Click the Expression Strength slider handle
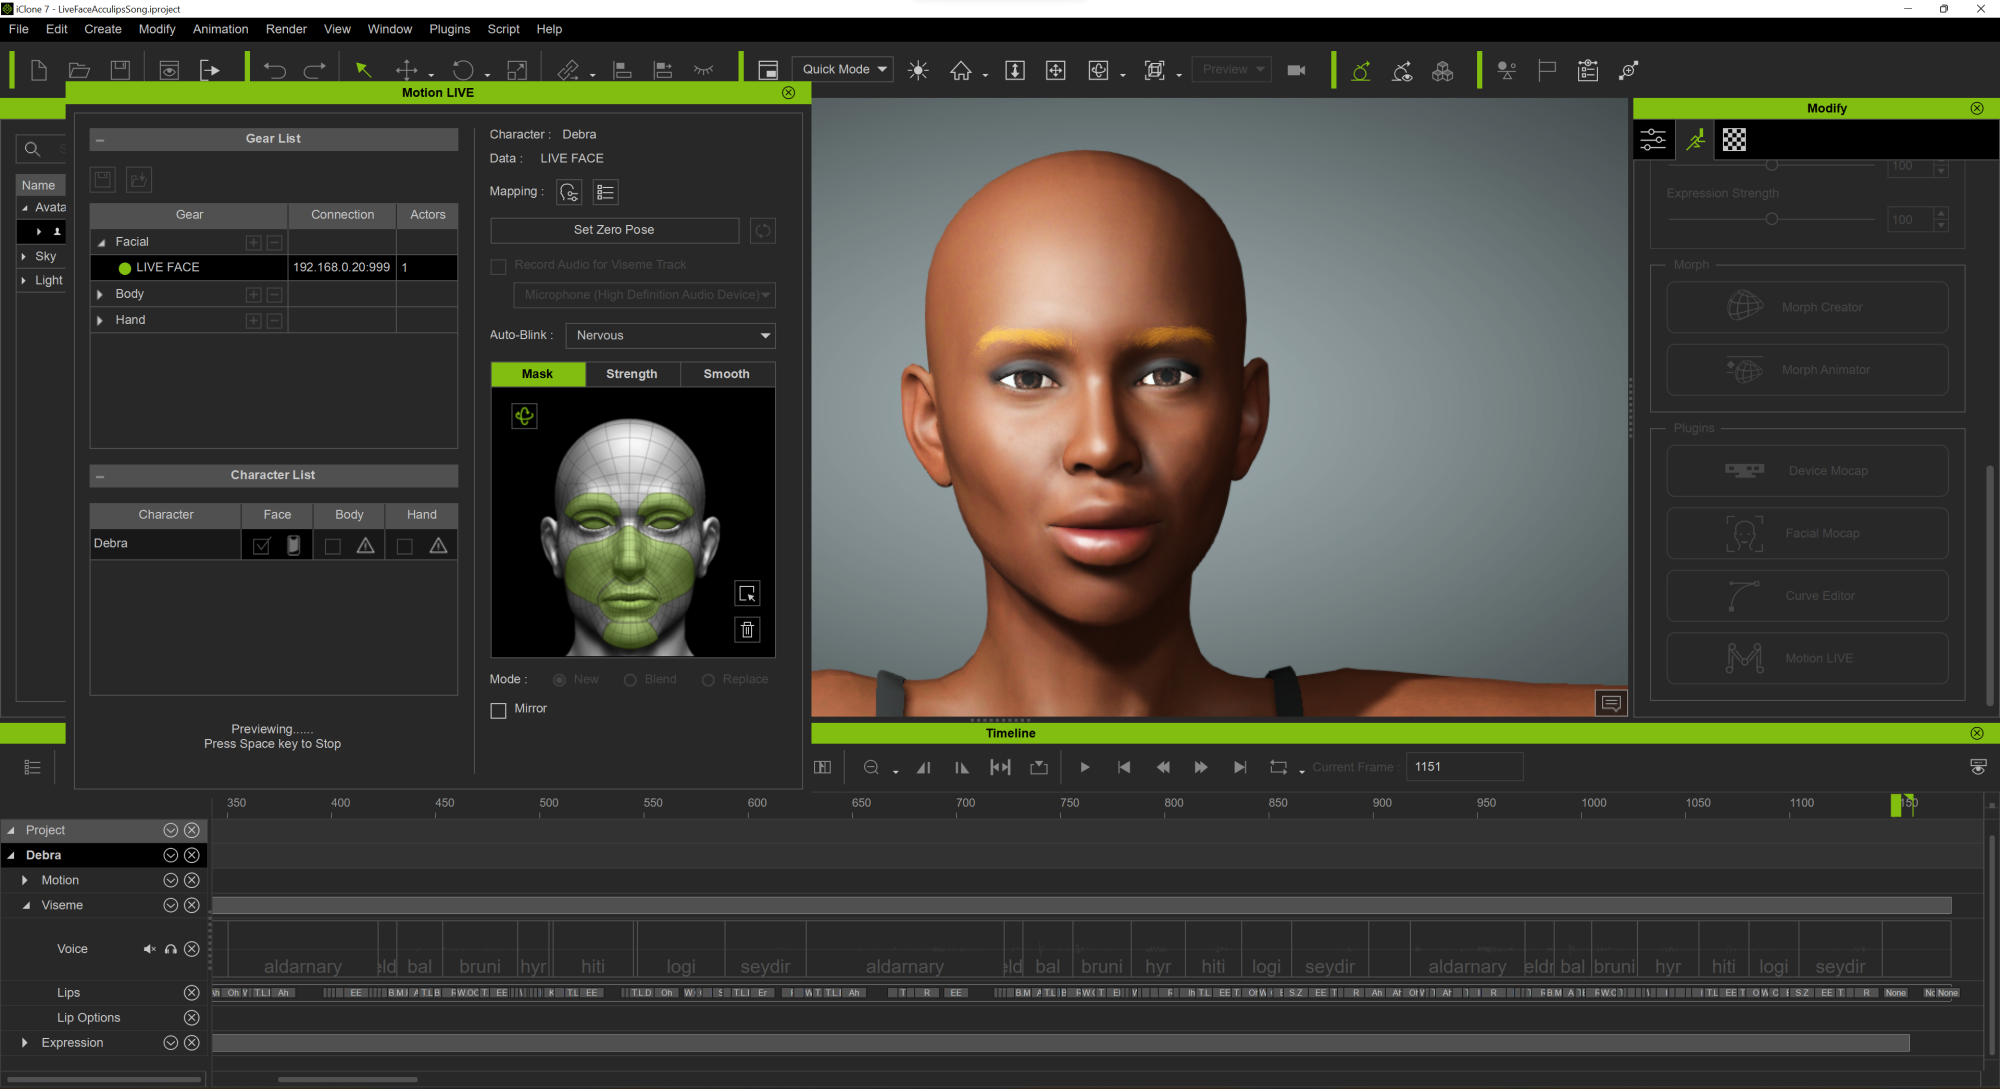 point(1771,219)
